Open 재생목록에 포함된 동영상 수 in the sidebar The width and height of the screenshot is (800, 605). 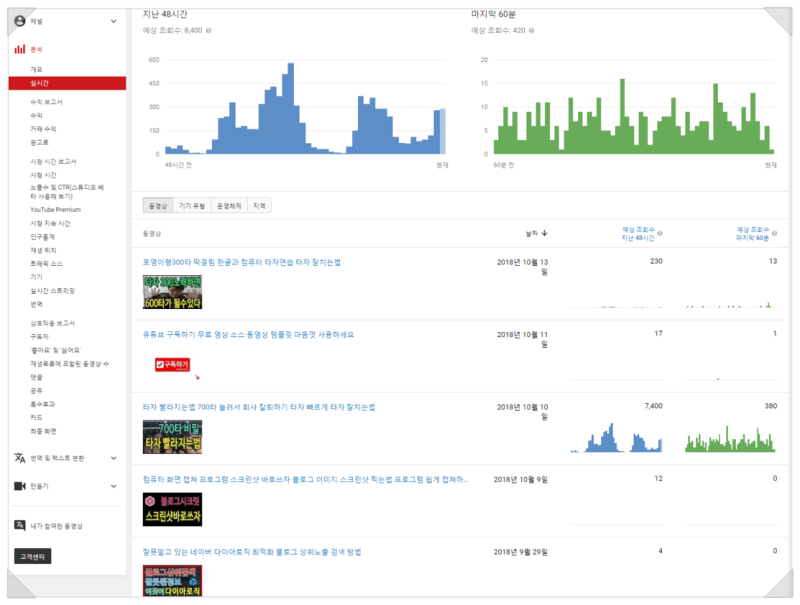69,364
